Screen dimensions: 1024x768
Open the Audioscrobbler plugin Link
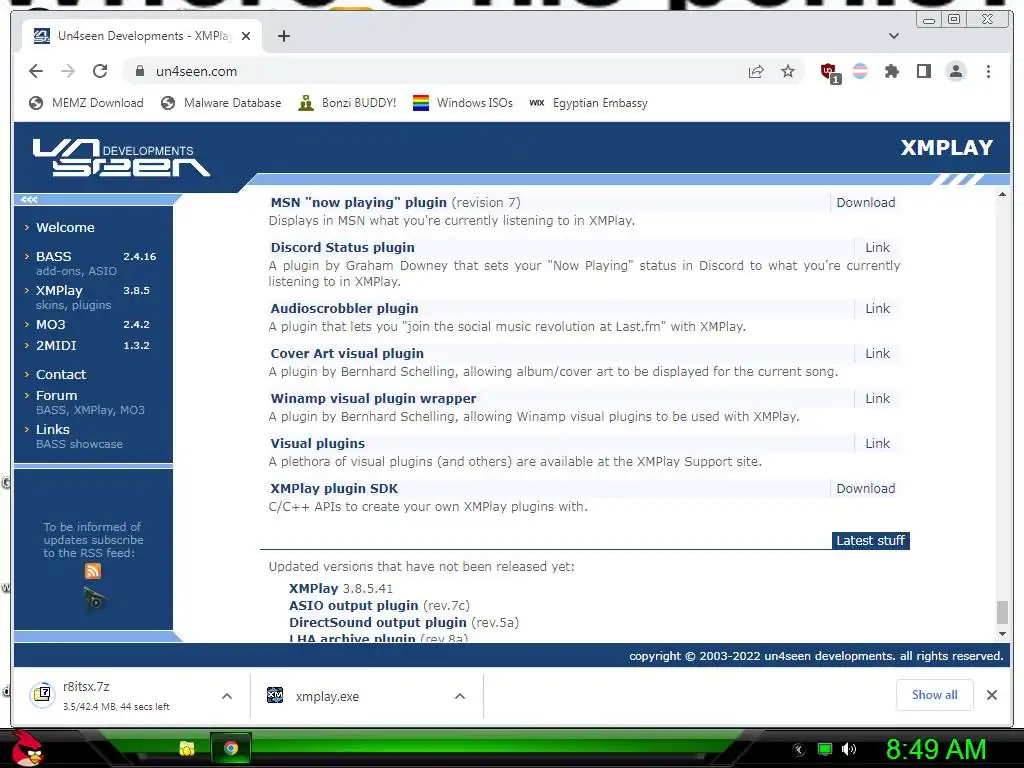877,308
